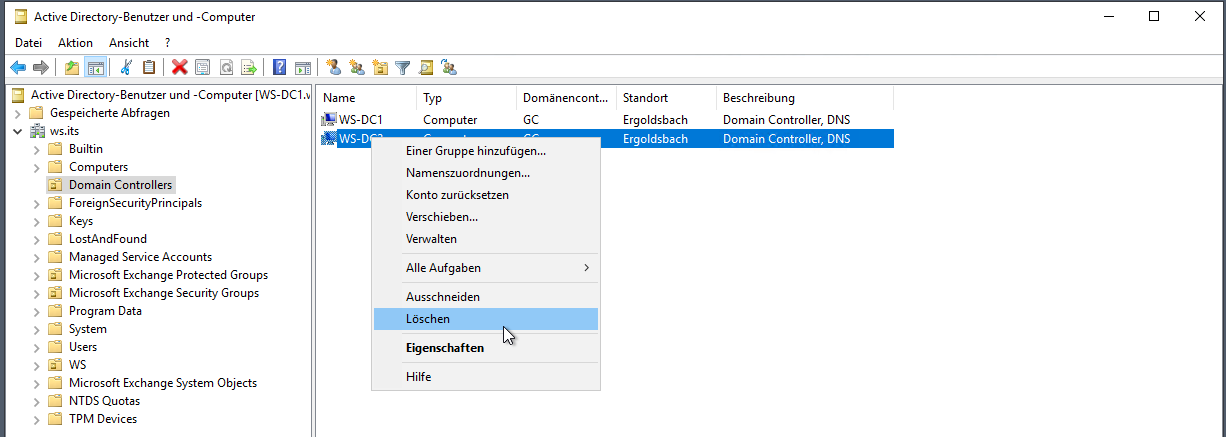Viewport: 1226px width, 437px height.
Task: Expand the Managed Service Accounts node
Action: coord(37,257)
